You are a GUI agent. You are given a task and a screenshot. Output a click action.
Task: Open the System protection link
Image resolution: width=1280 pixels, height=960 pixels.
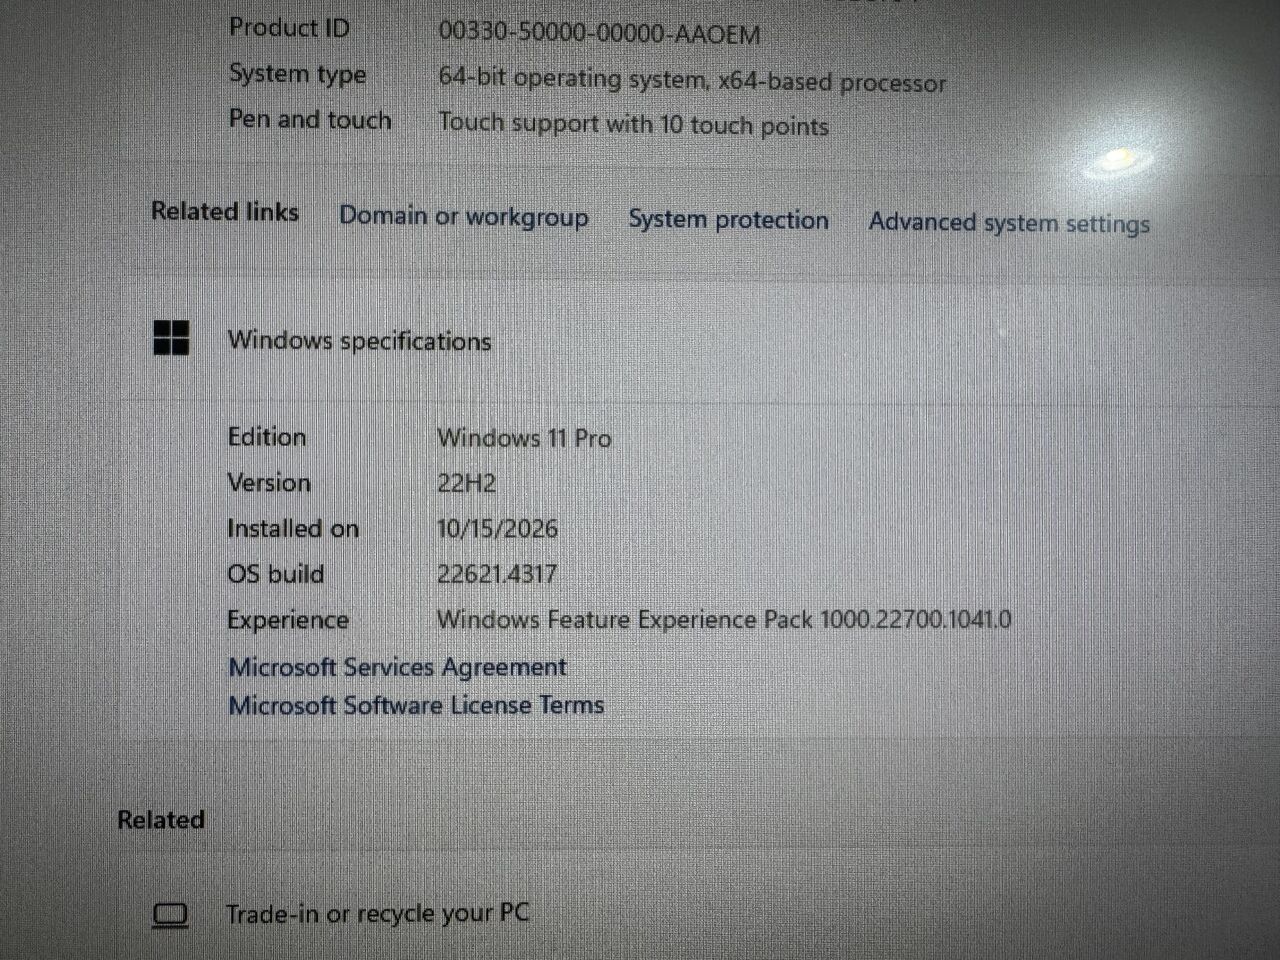(728, 220)
